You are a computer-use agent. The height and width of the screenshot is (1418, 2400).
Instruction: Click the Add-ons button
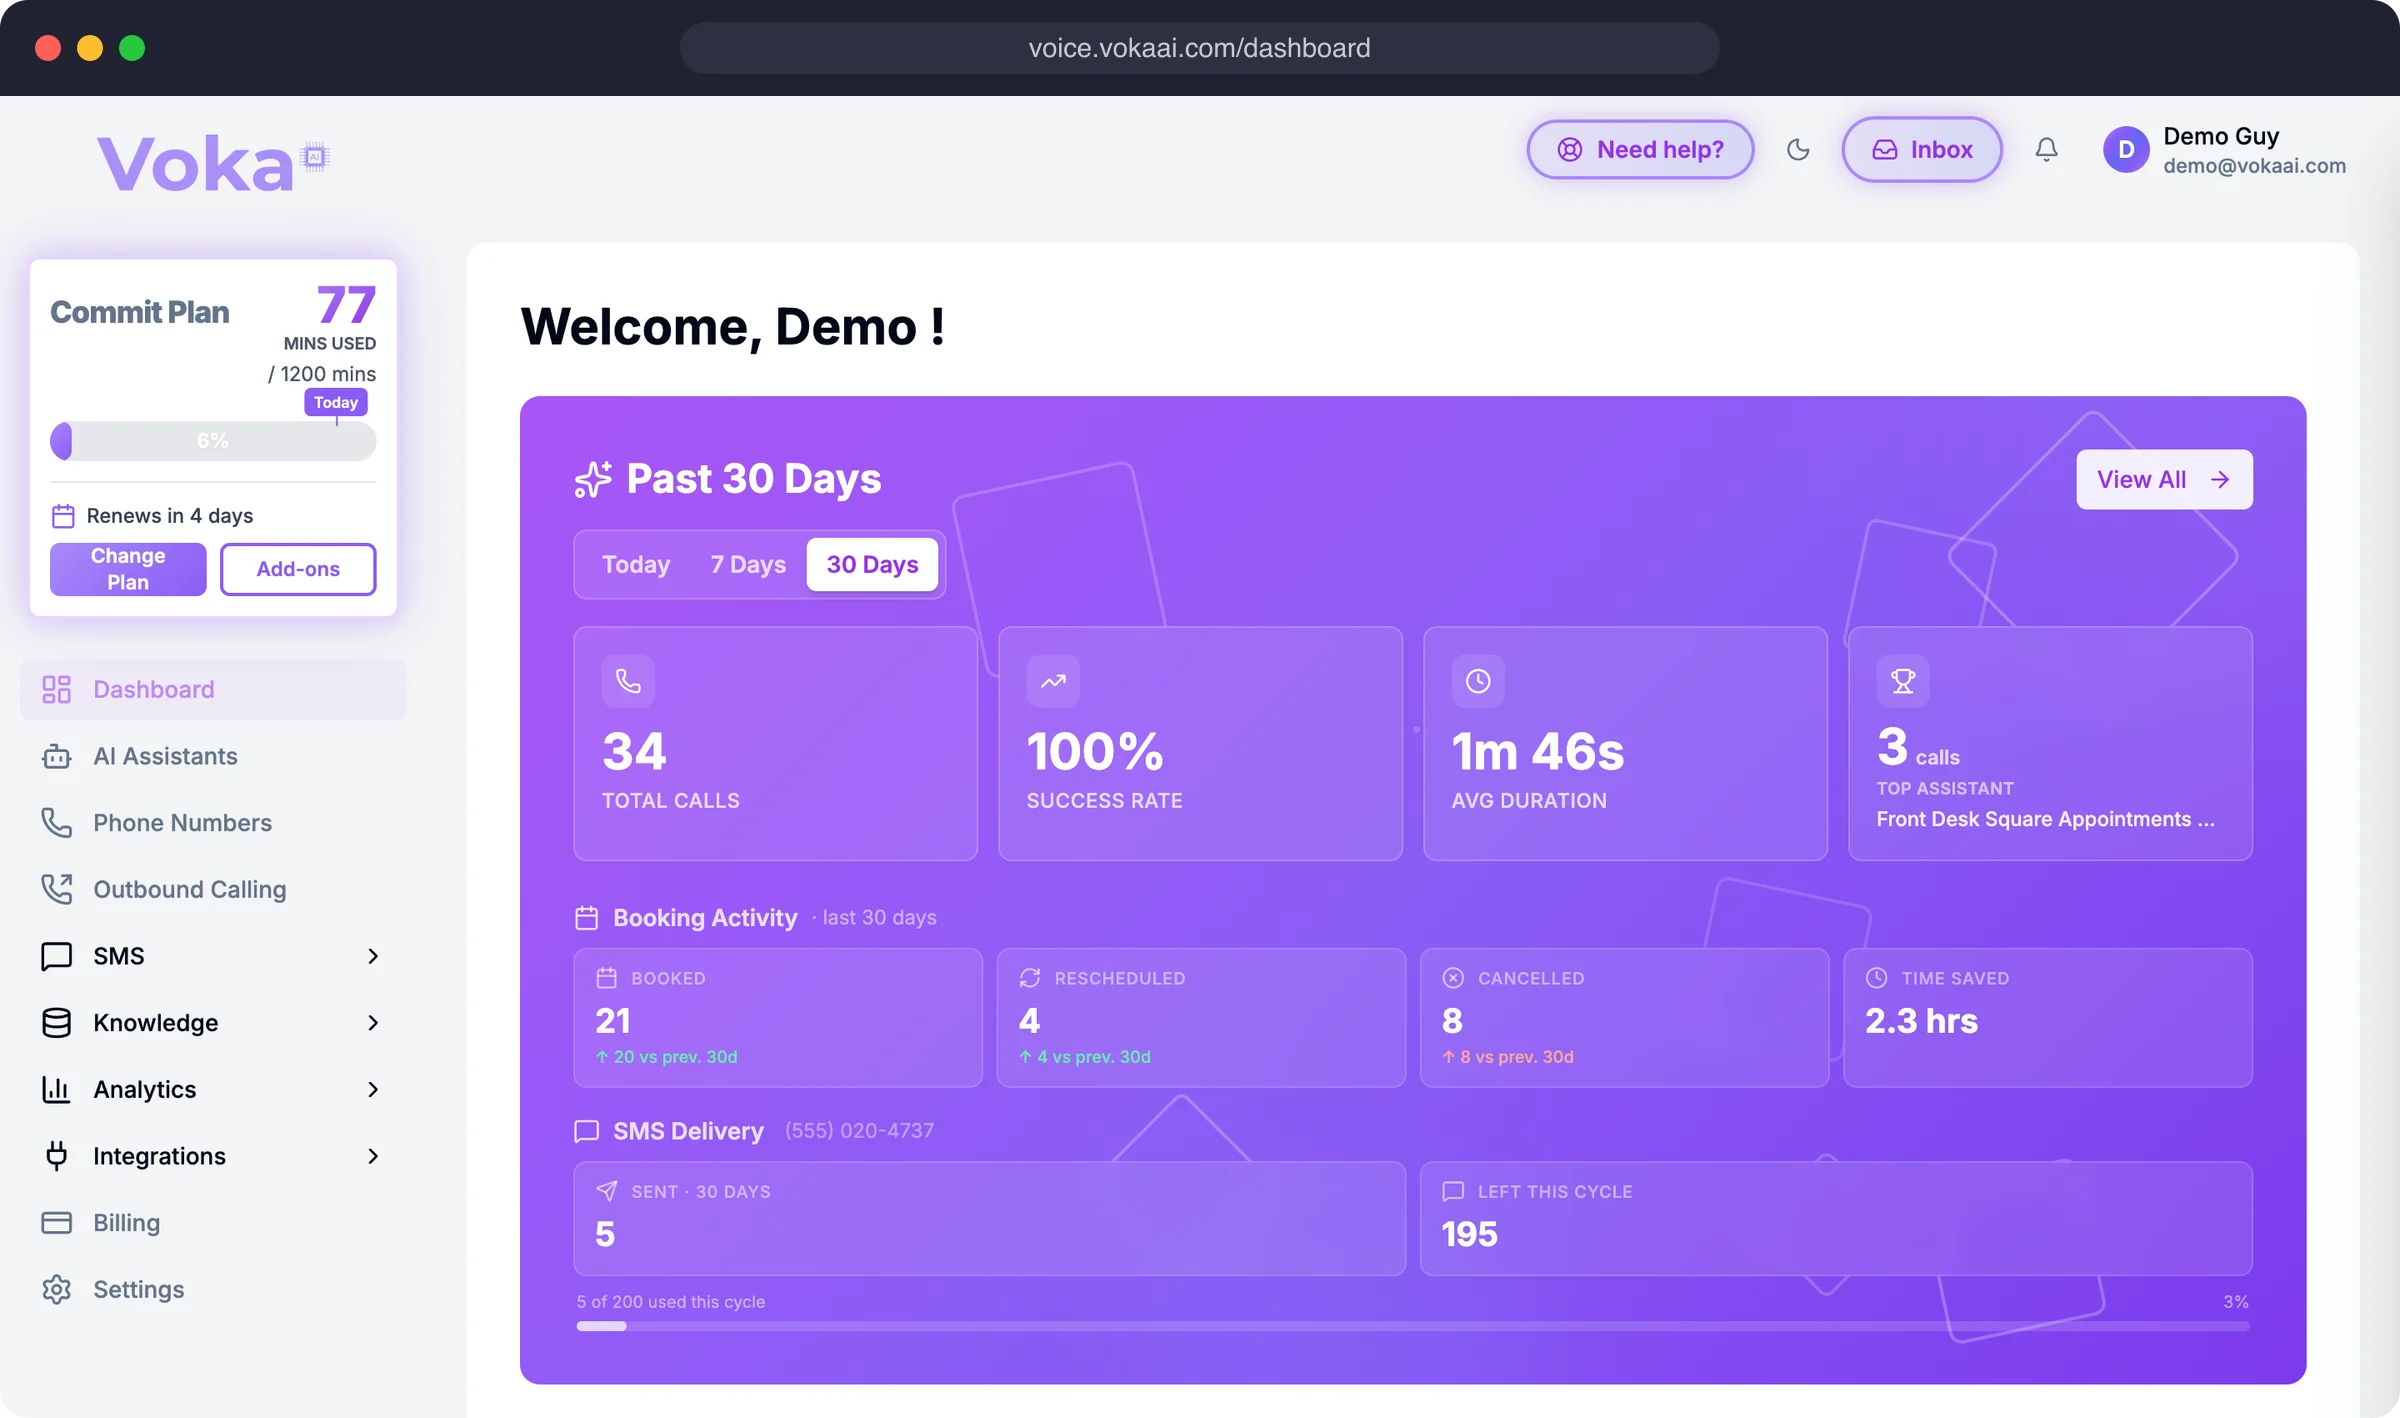pos(298,569)
